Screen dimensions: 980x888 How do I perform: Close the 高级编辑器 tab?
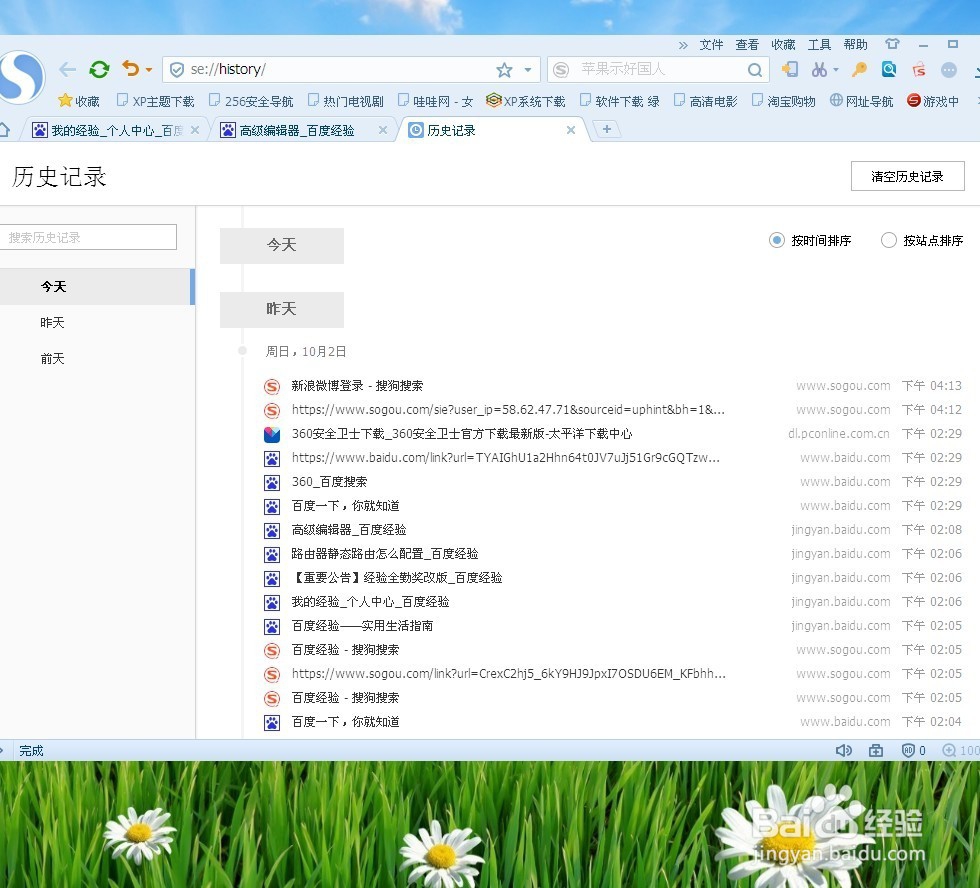point(383,130)
